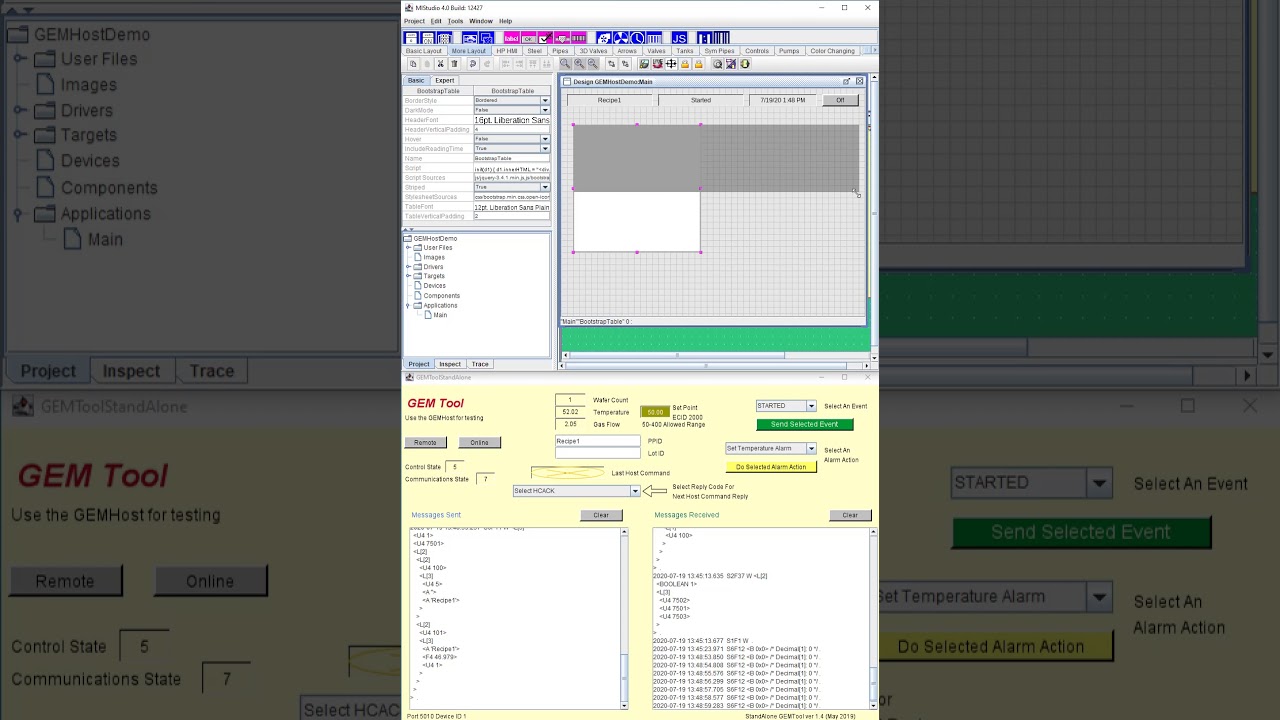The image size is (1280, 720).
Task: Switch to the Basic Layout tab
Action: tap(423, 51)
